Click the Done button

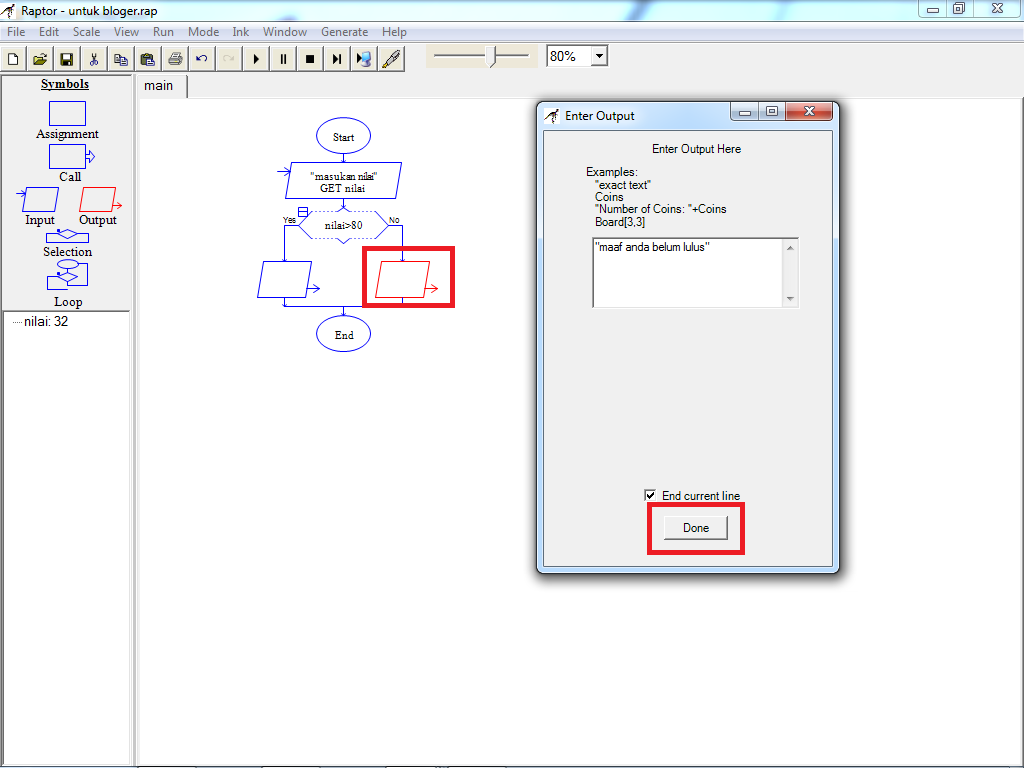coord(695,527)
